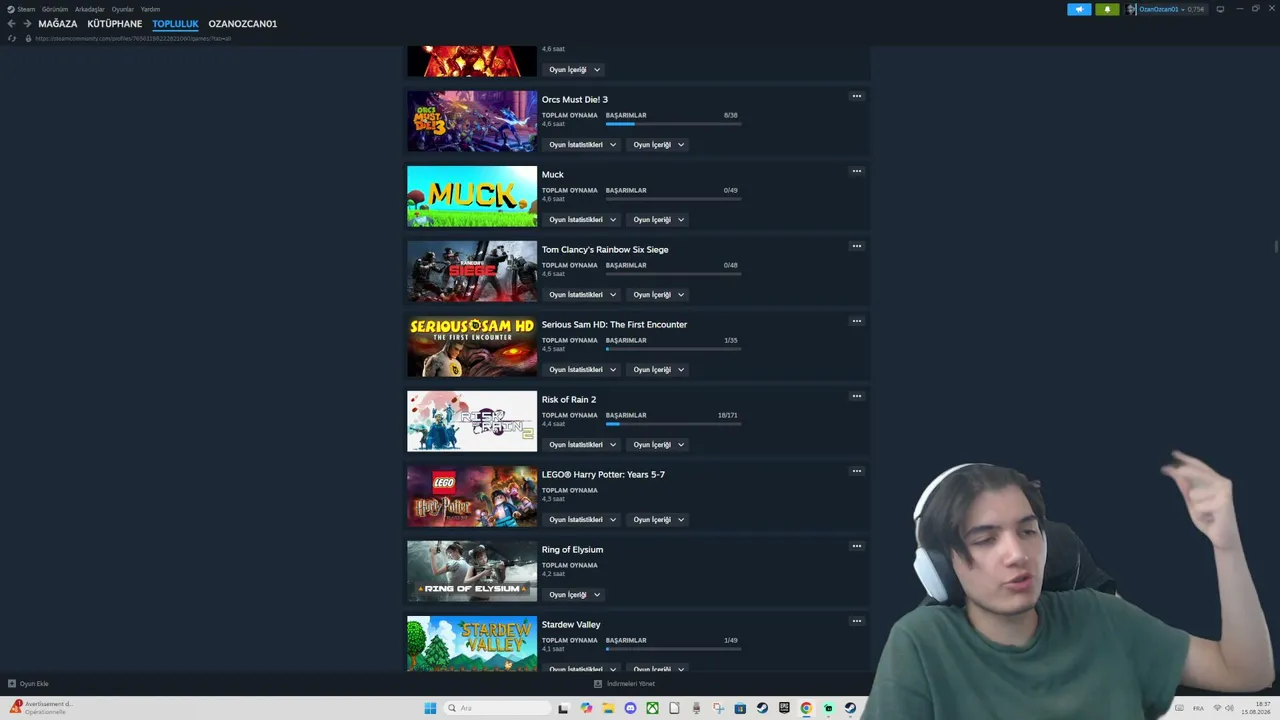Click the Ring of Elysium game thumbnail

[x=472, y=571]
